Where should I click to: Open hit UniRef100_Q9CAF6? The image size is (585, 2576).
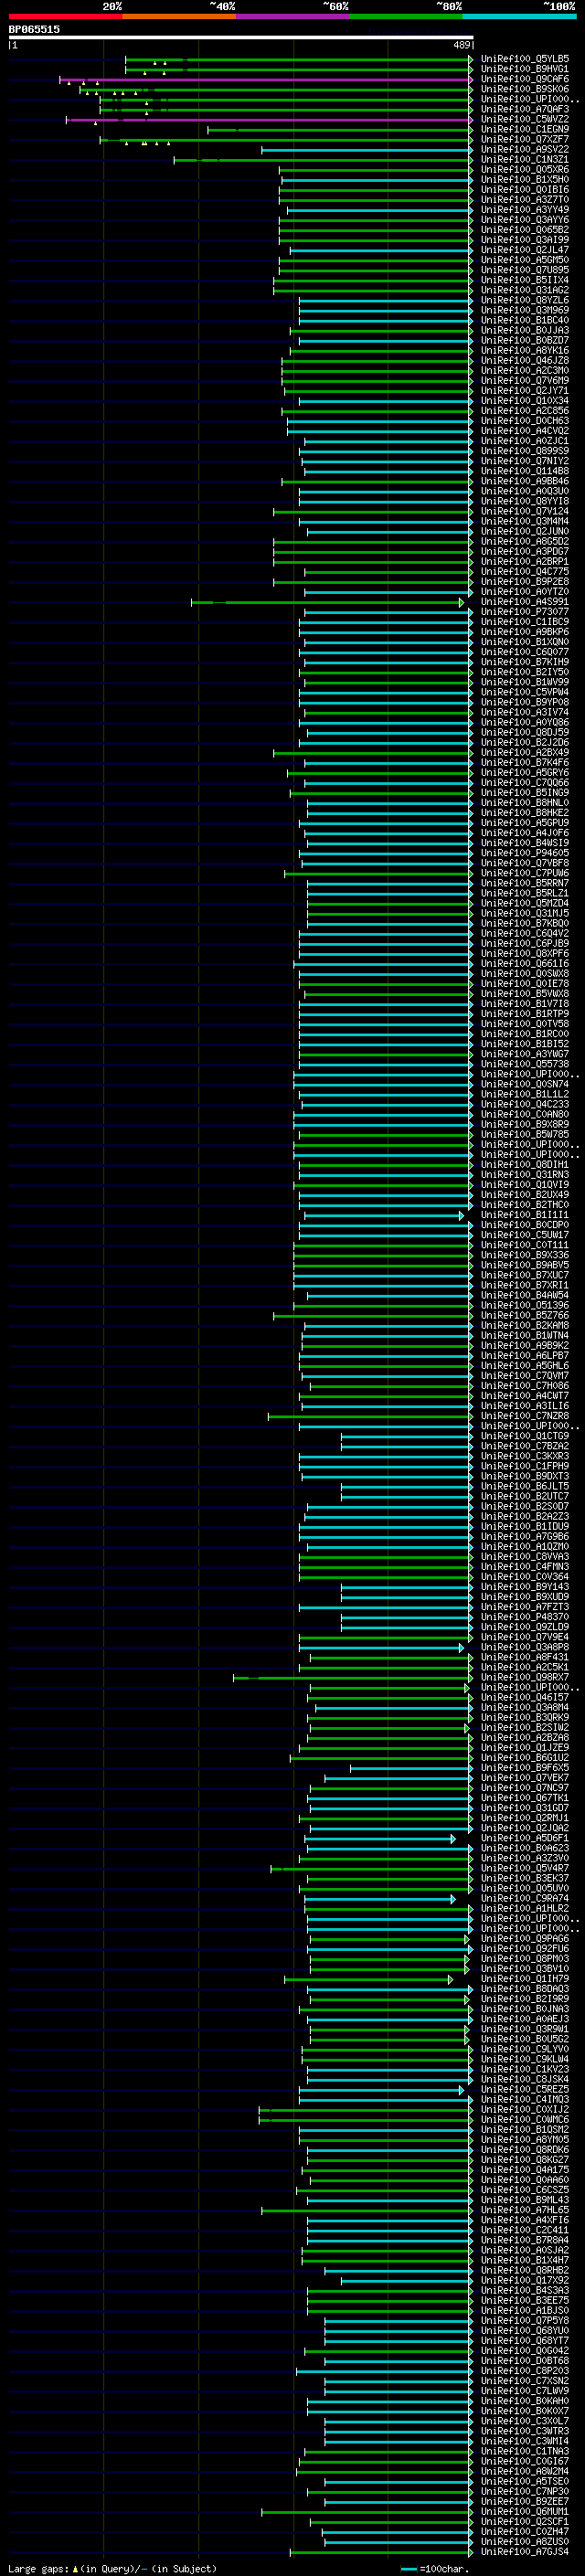525,79
